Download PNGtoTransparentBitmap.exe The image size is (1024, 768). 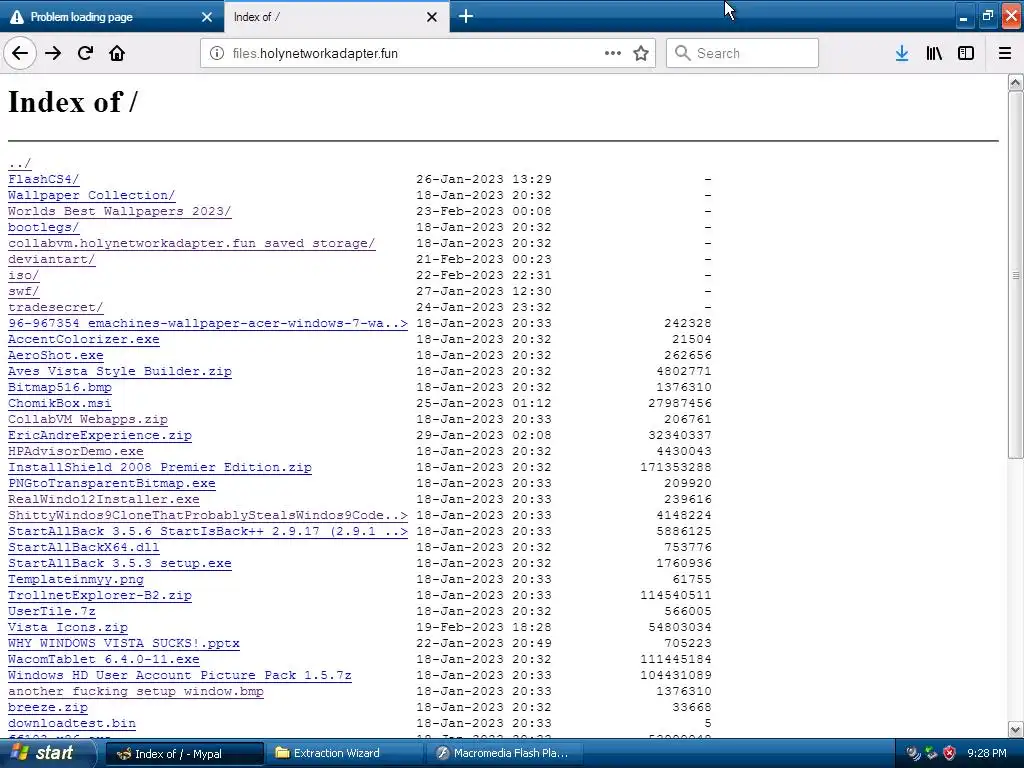pos(112,483)
